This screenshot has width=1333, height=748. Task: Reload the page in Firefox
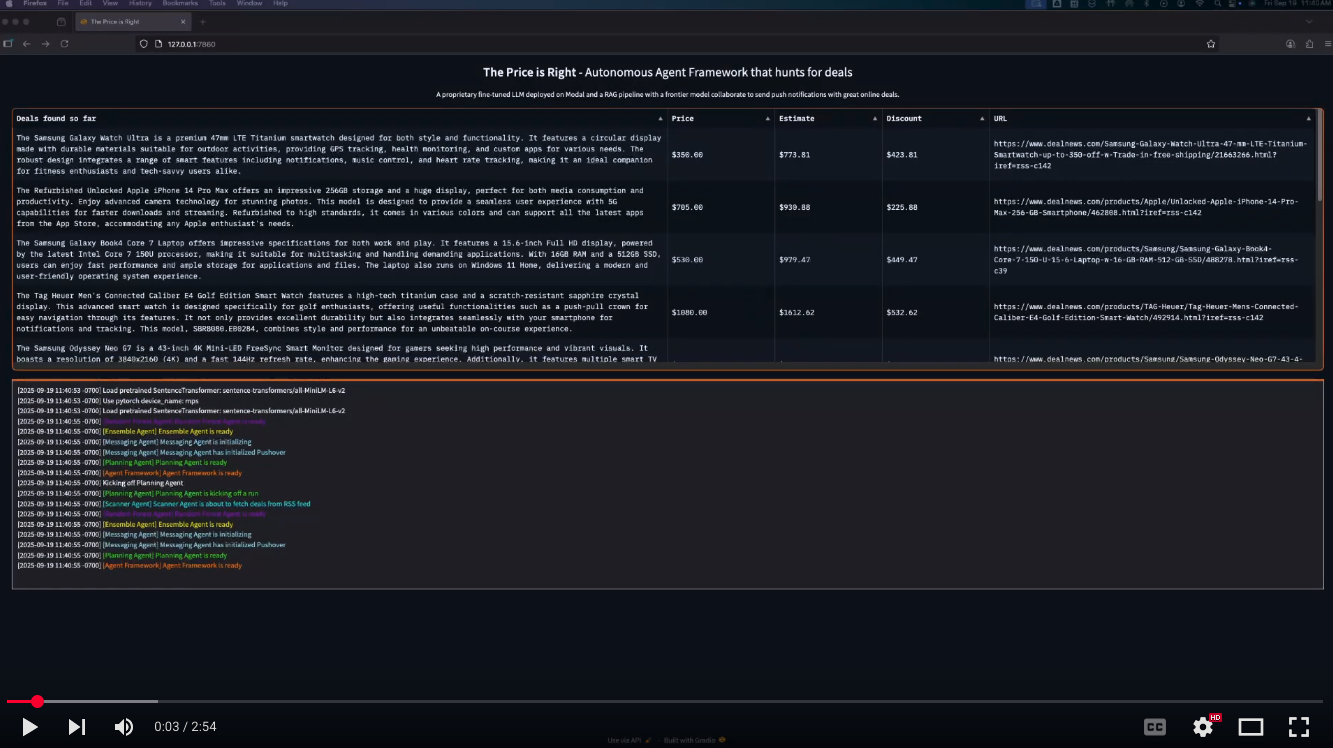(x=65, y=44)
